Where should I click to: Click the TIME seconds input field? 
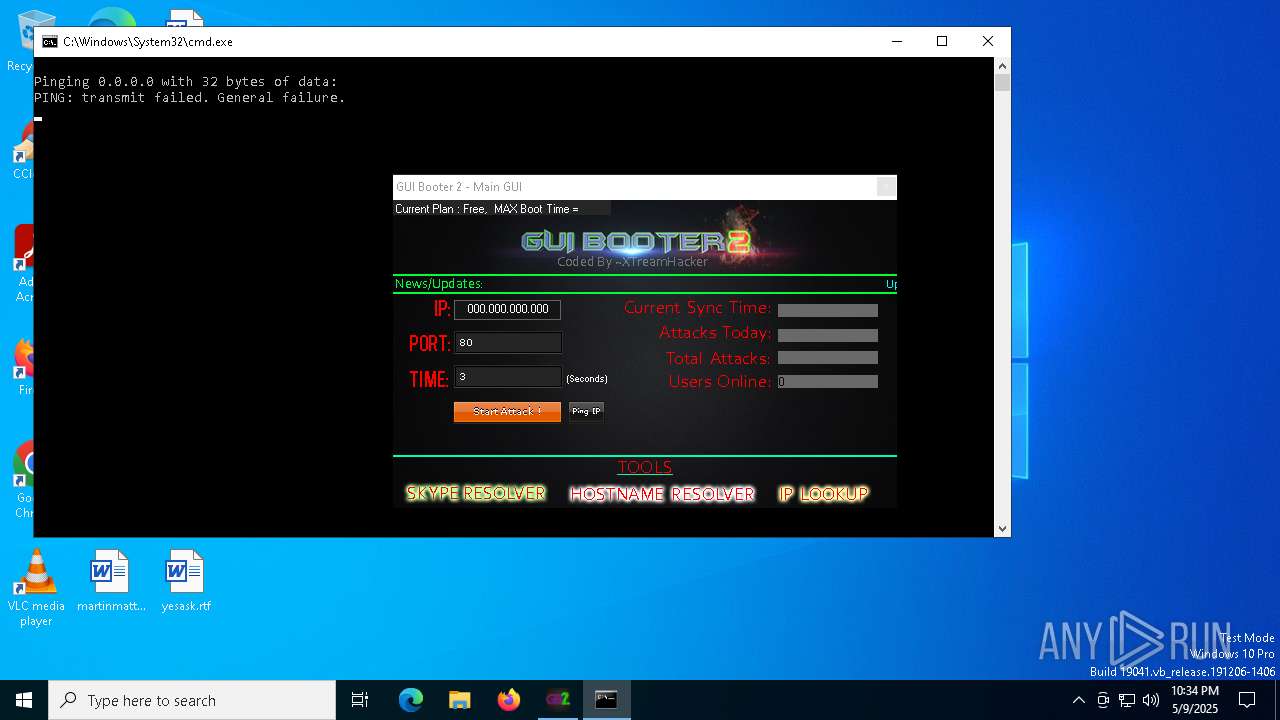click(508, 377)
